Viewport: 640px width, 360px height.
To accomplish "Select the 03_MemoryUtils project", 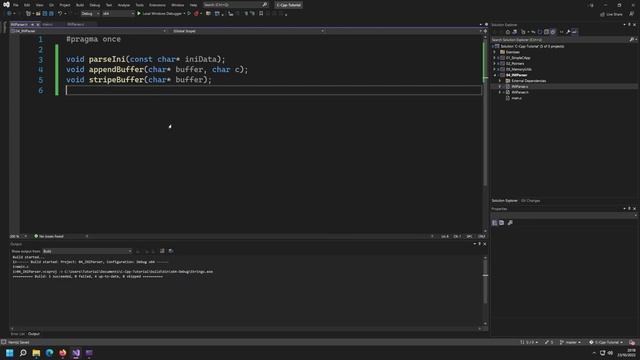I will tap(519, 69).
